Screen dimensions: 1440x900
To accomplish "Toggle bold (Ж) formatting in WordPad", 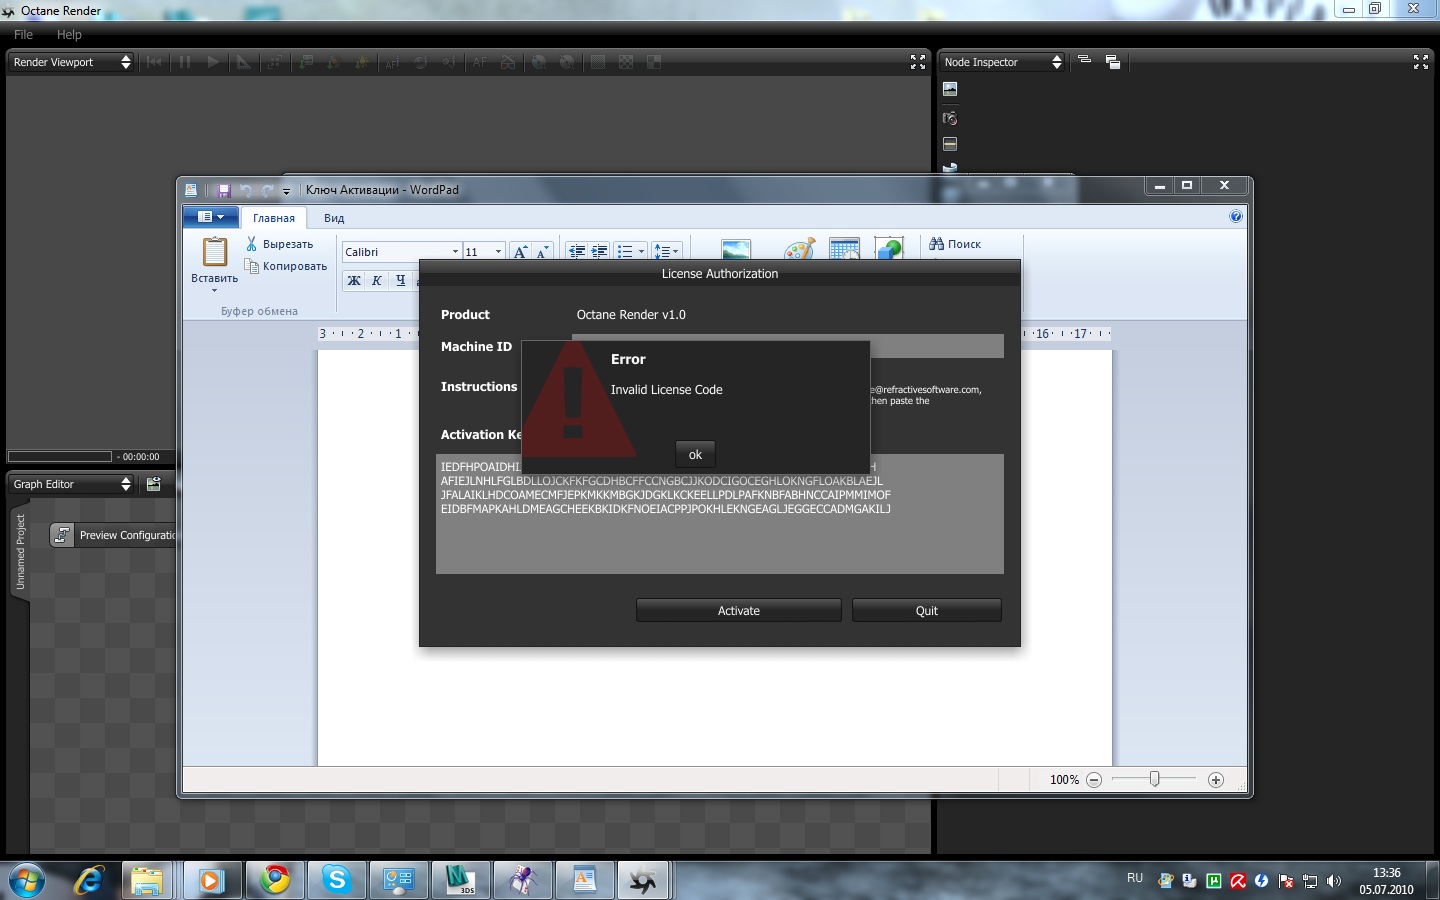I will tap(354, 281).
